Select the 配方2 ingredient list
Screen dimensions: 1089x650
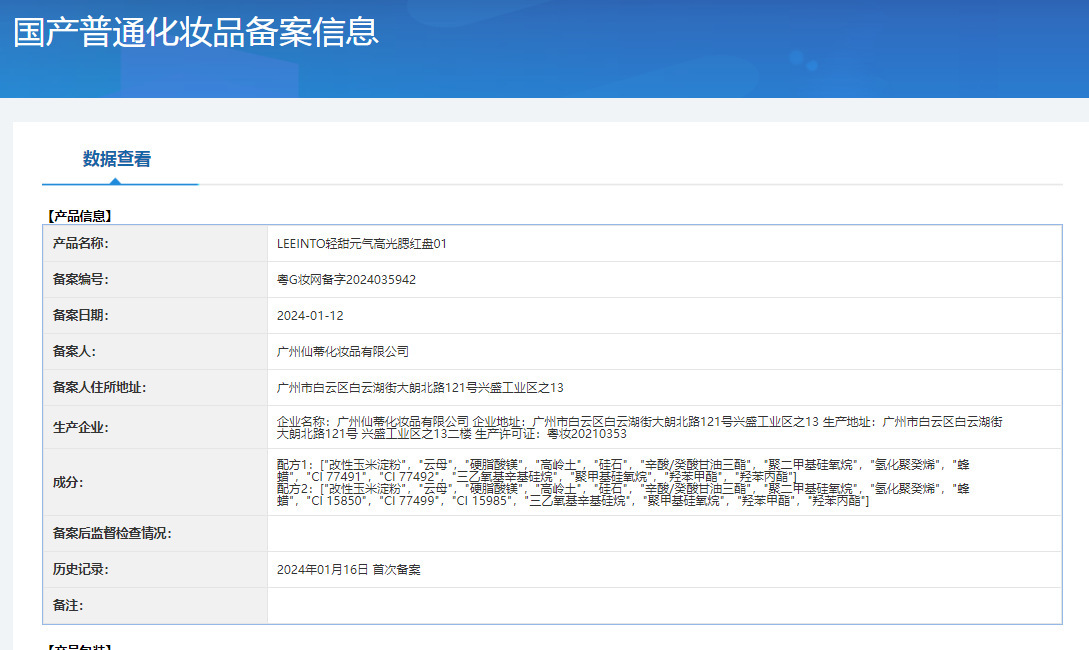(623, 494)
